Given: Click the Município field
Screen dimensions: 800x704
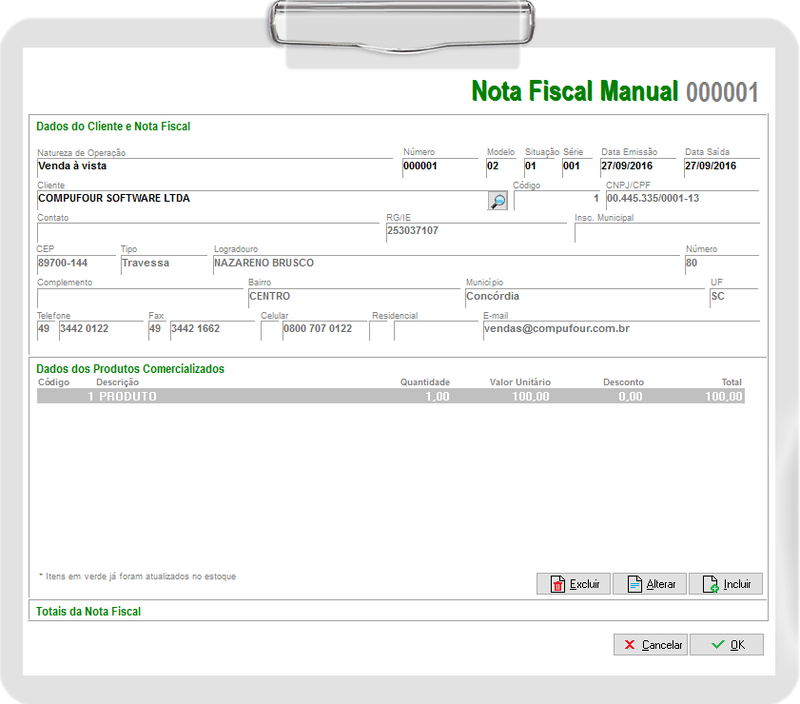Looking at the screenshot, I should click(584, 297).
